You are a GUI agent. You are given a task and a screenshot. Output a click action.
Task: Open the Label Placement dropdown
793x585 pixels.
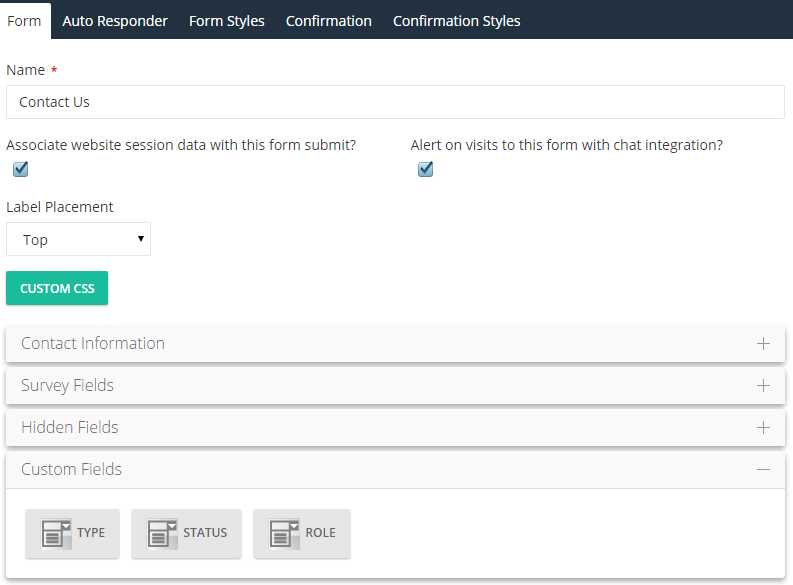pos(78,239)
